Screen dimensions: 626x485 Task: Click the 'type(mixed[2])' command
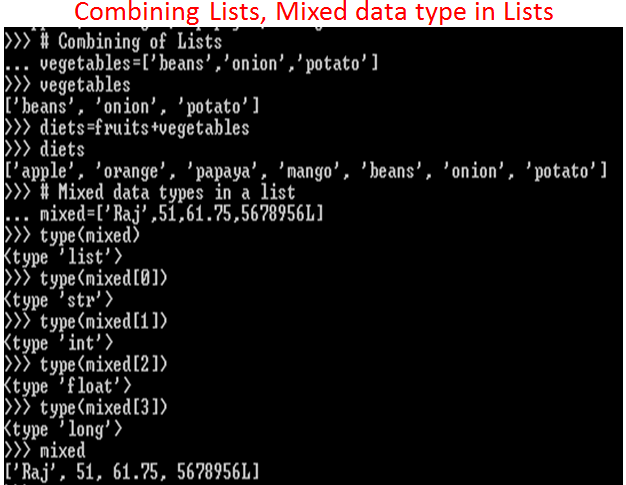click(103, 365)
